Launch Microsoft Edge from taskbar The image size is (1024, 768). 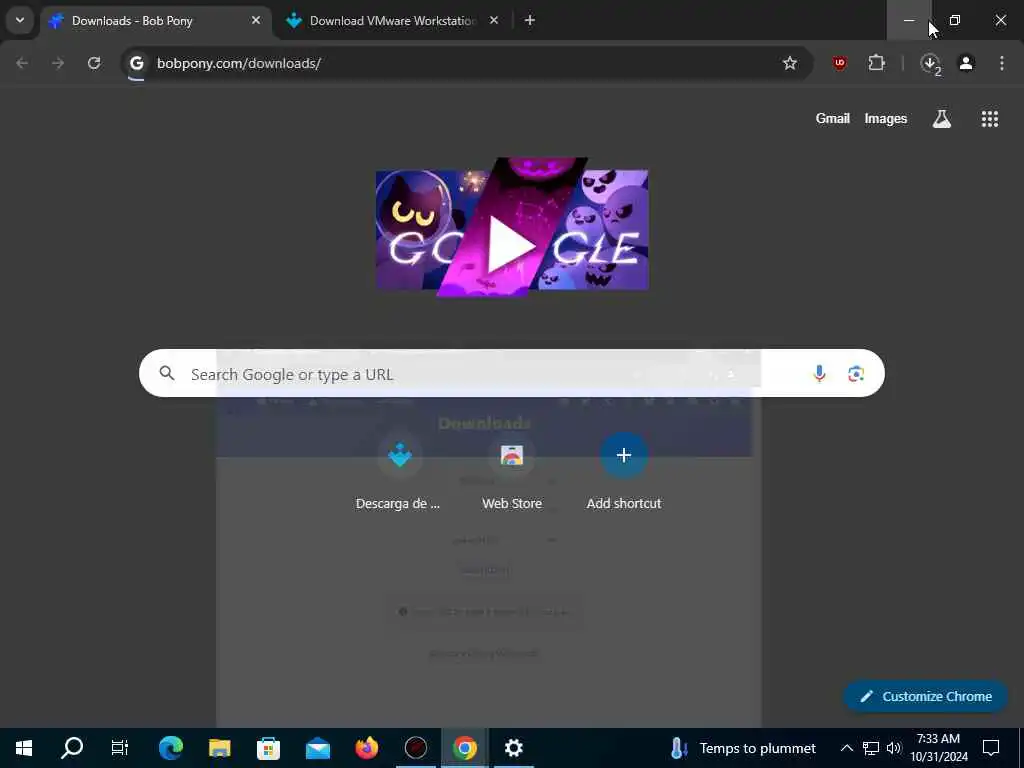170,748
